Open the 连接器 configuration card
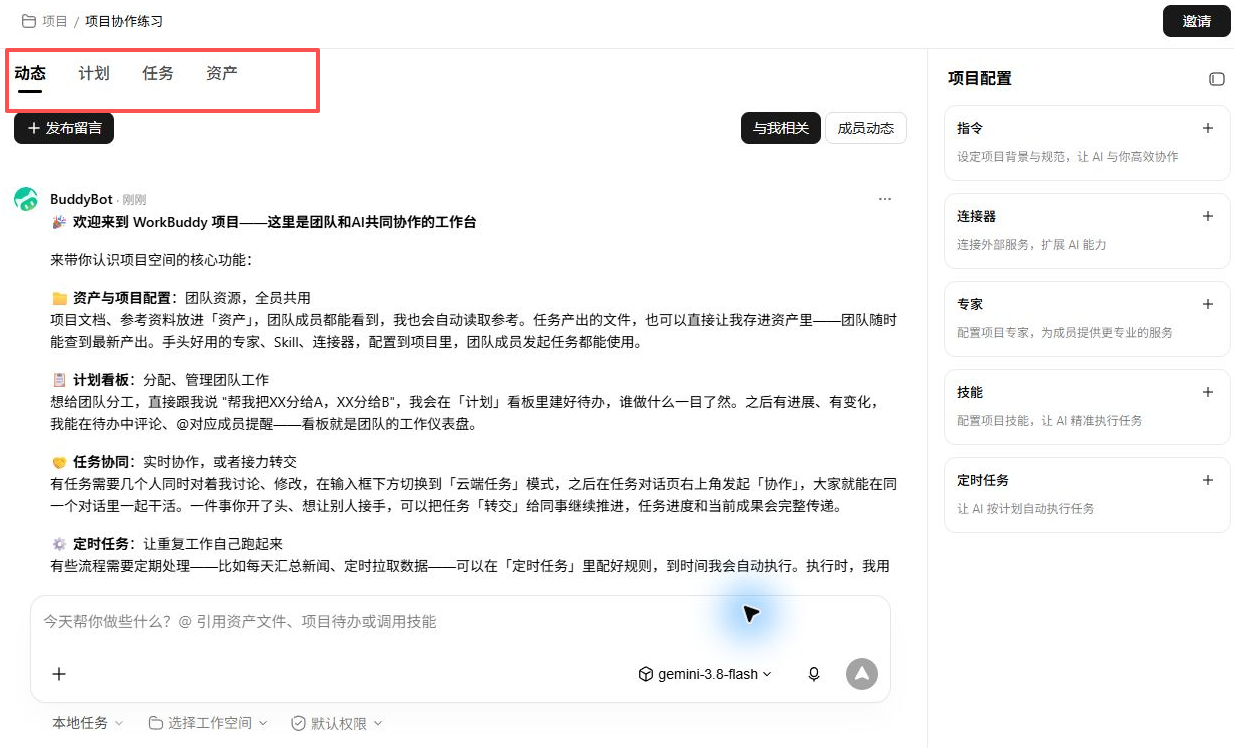 [1087, 230]
